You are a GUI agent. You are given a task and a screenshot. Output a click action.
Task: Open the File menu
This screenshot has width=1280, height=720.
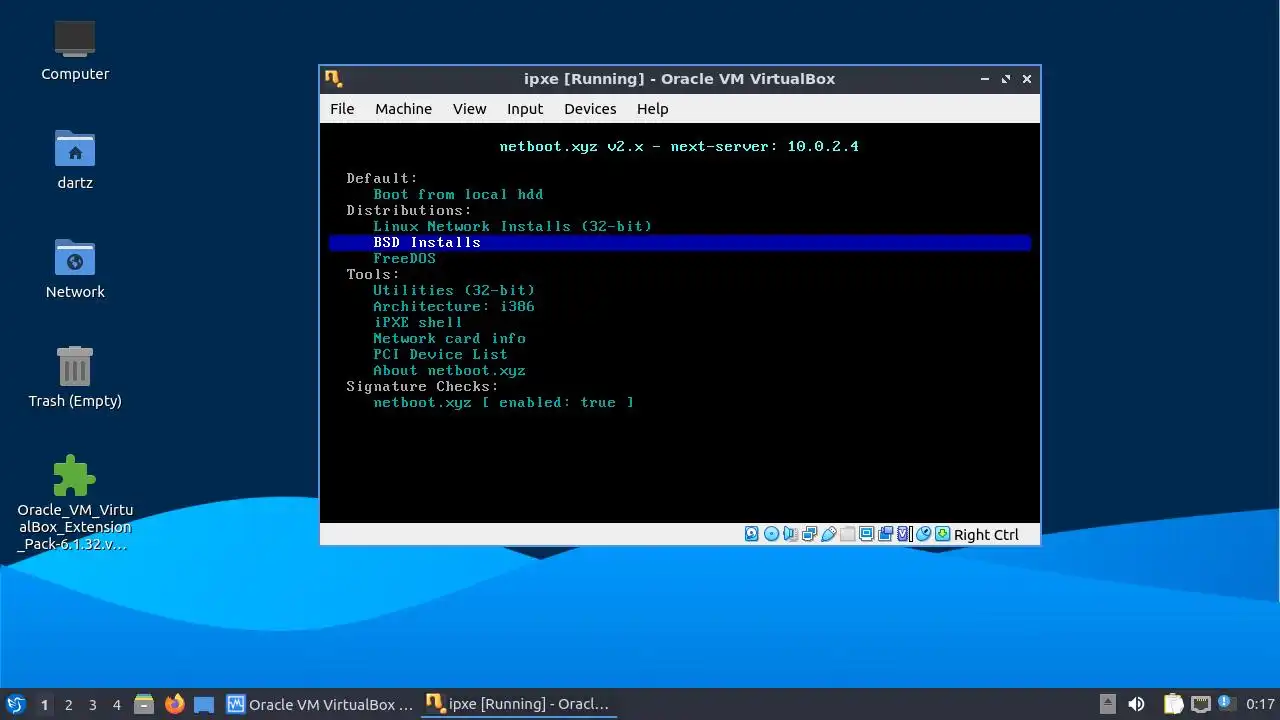tap(342, 109)
